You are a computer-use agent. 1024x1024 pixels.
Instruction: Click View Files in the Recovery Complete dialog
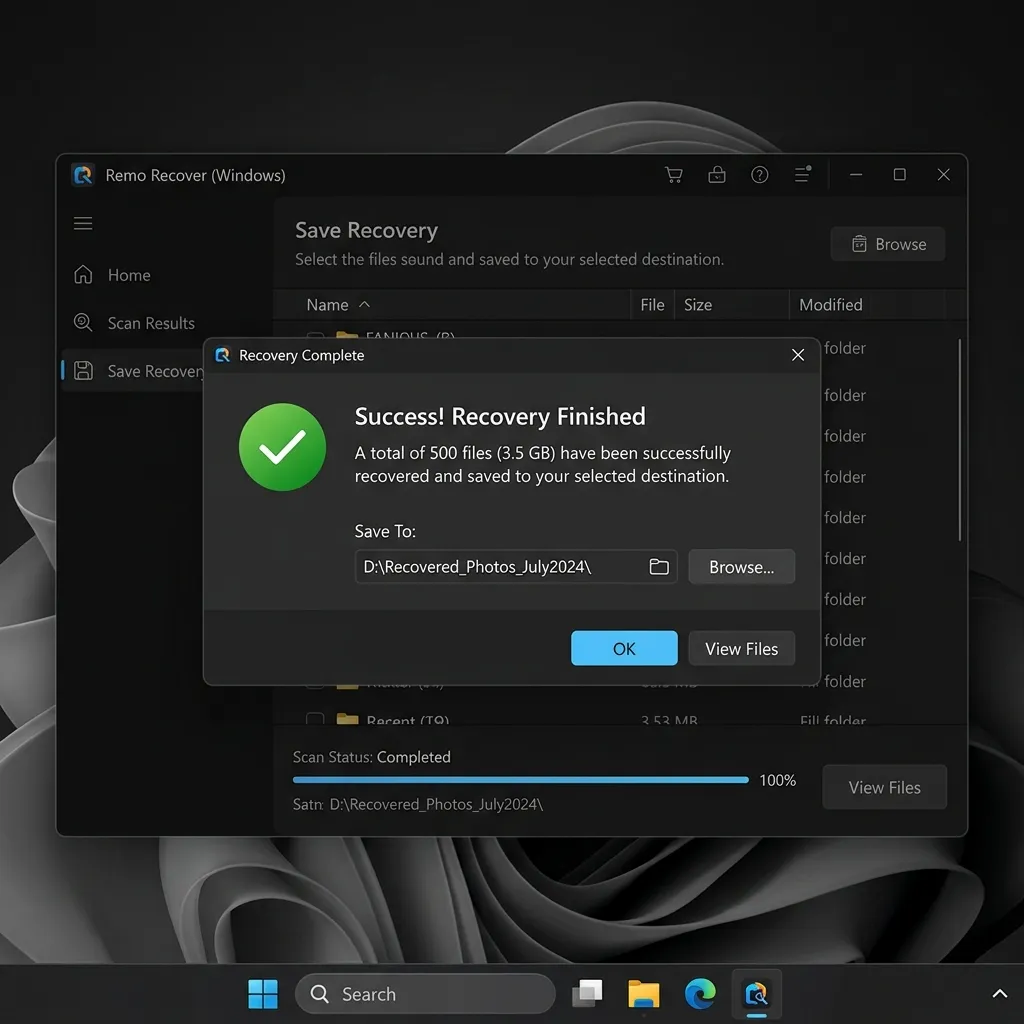tap(741, 648)
